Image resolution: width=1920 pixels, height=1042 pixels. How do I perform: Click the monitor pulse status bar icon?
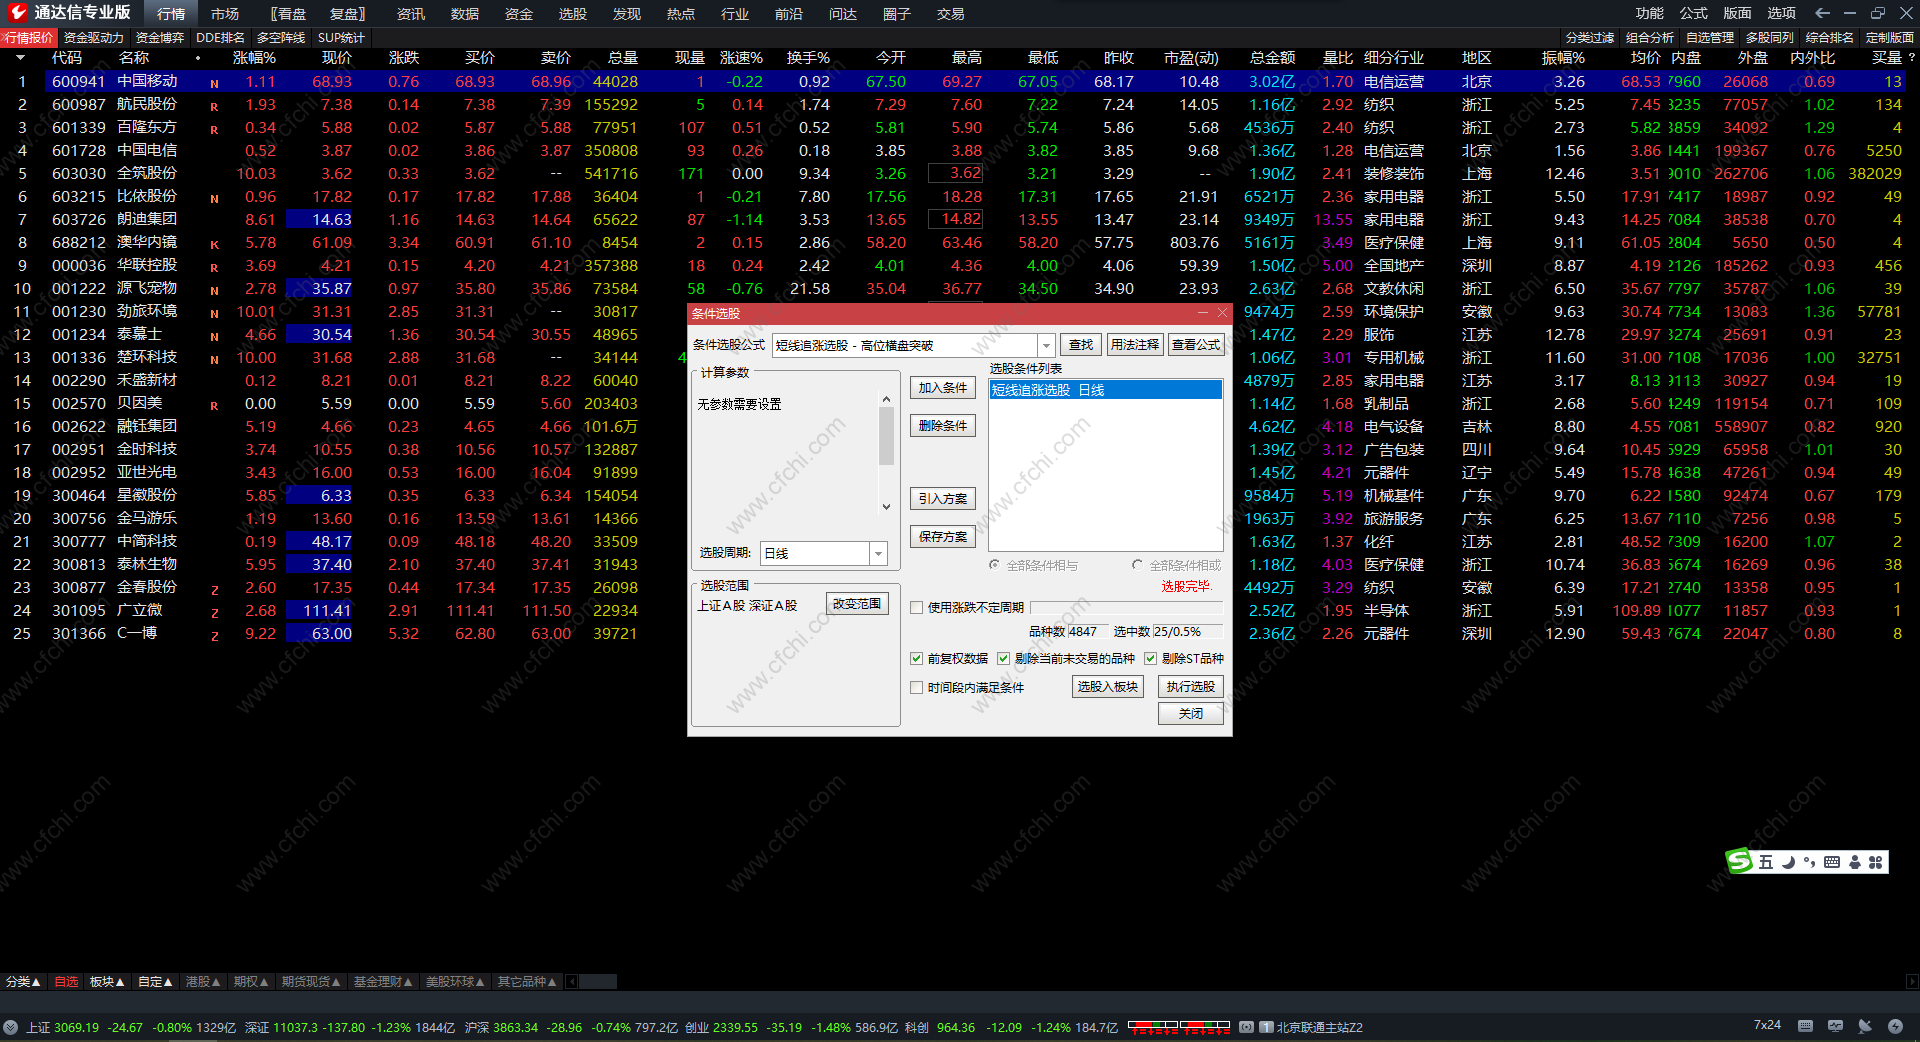pyautogui.click(x=1835, y=1026)
